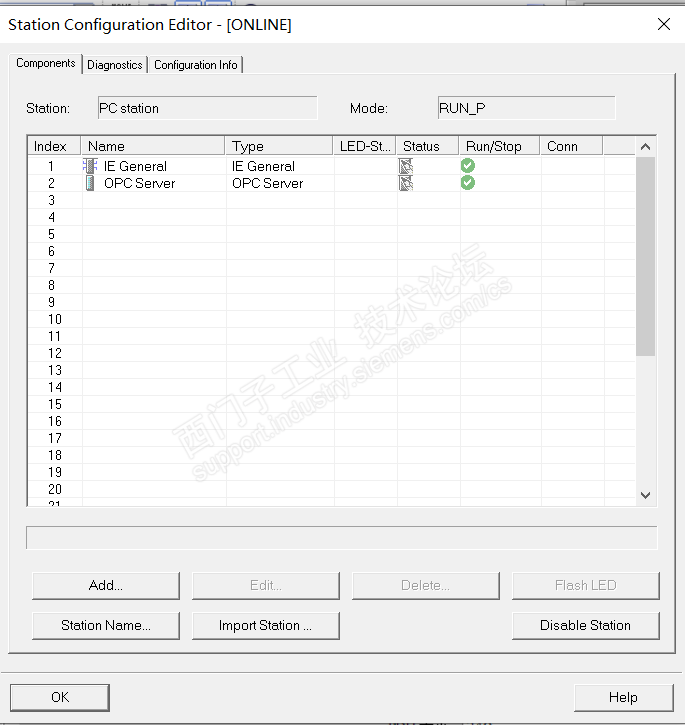Confirm with the OK button
This screenshot has width=685, height=725.
[x=60, y=697]
